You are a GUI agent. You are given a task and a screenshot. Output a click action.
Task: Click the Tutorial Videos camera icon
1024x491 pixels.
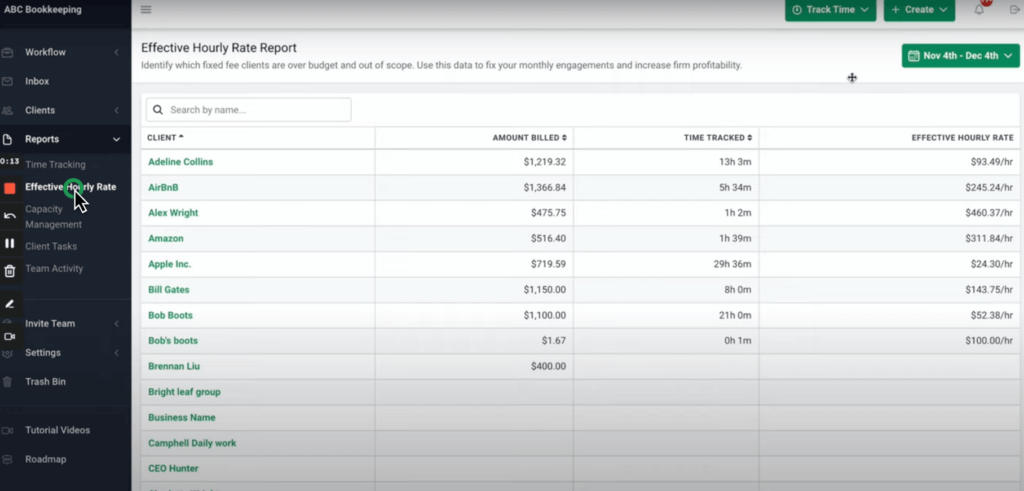tap(8, 430)
